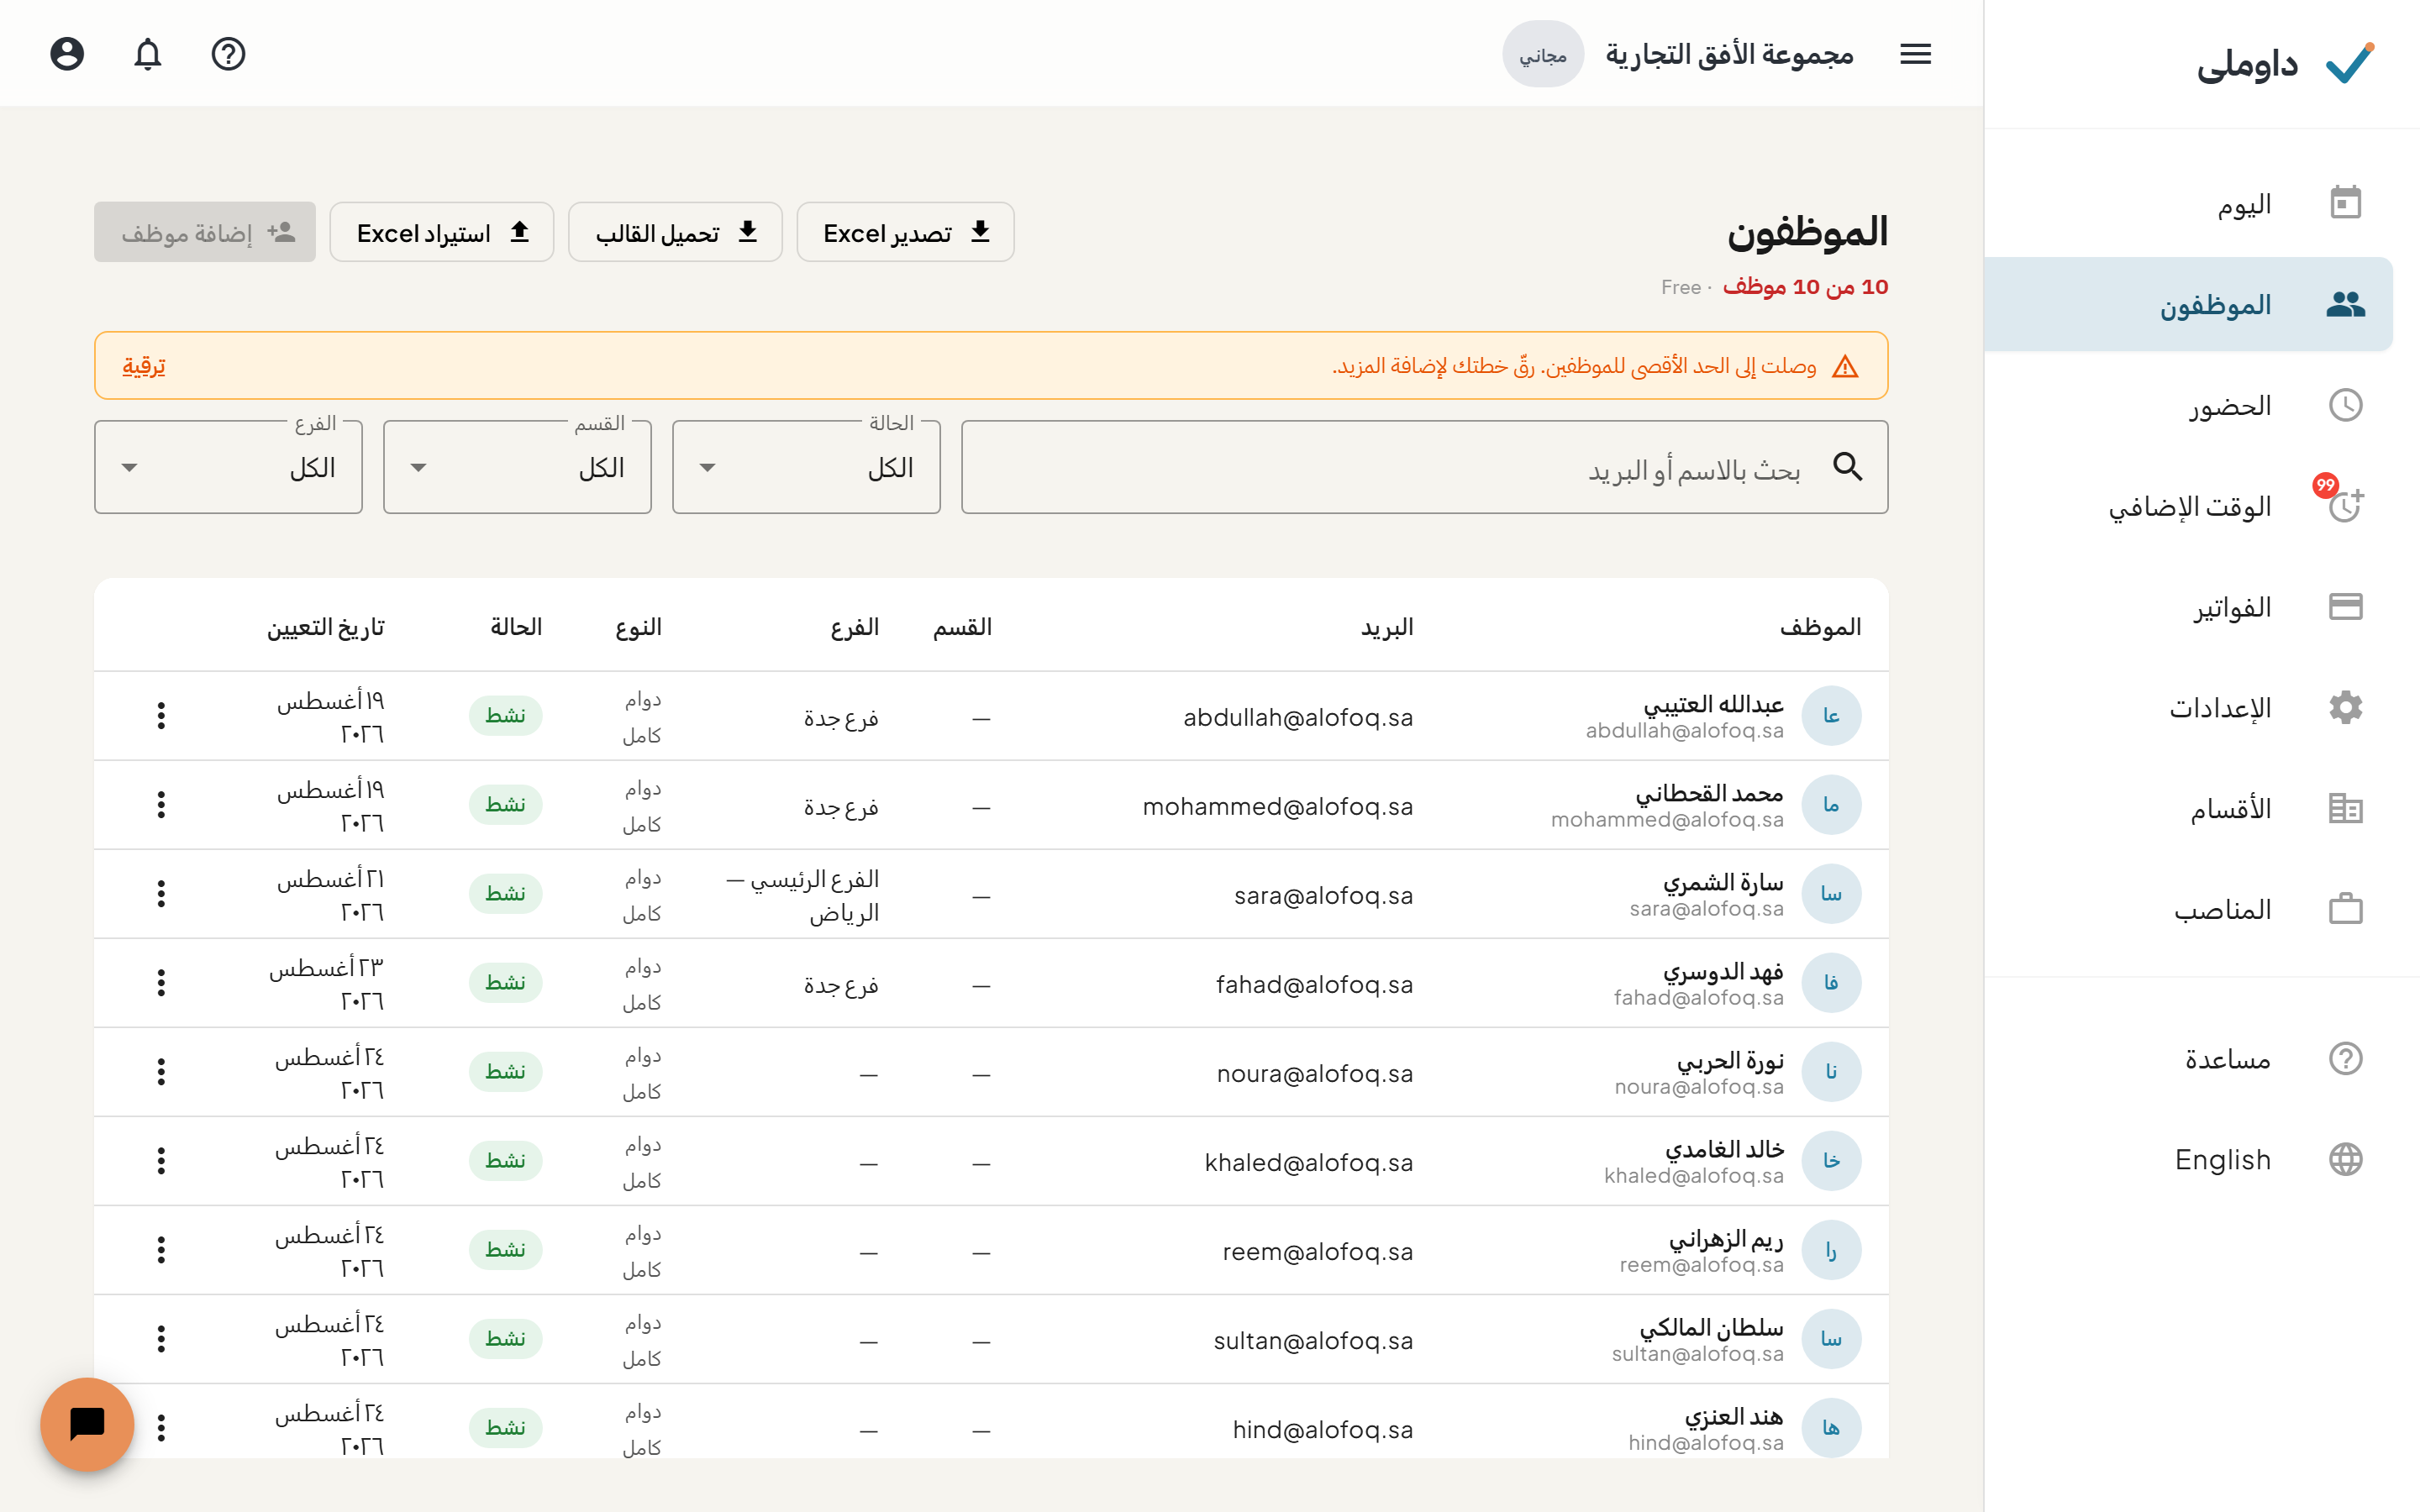Focus the بحث بالاسم أو البريد field

pos(1424,467)
